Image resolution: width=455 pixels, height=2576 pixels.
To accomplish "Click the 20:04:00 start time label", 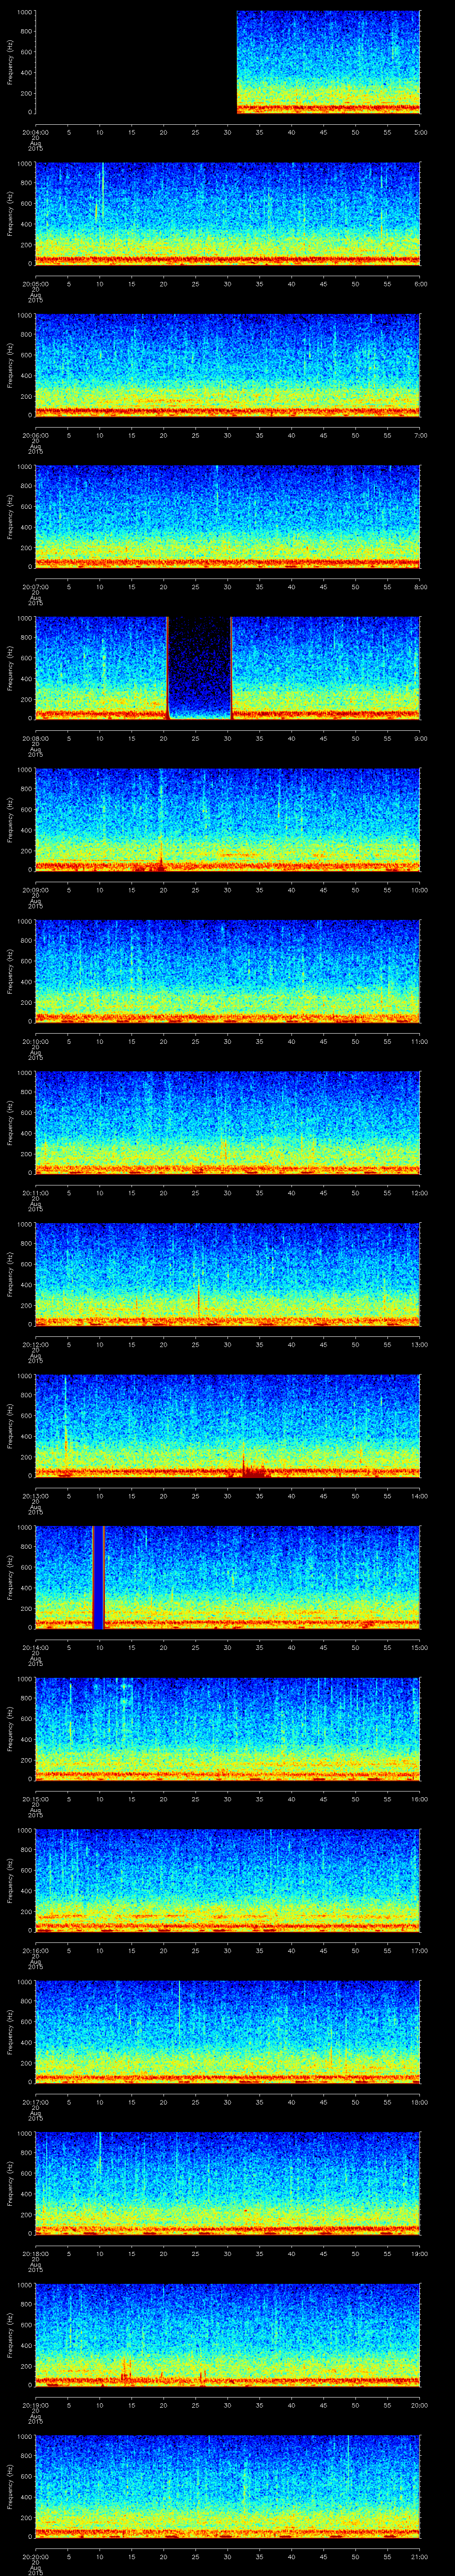I will [x=35, y=132].
